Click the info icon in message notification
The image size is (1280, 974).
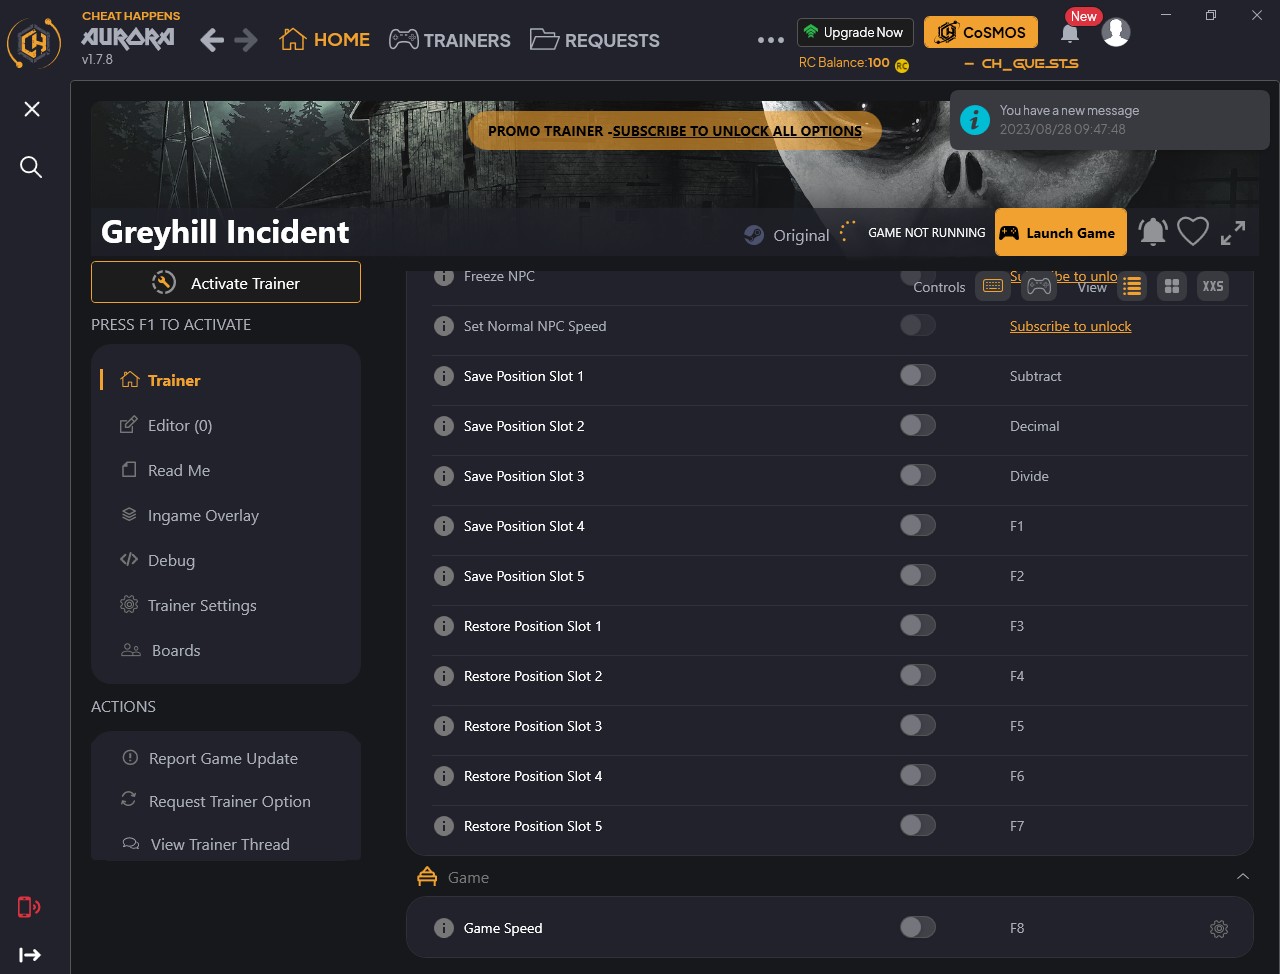pyautogui.click(x=975, y=120)
